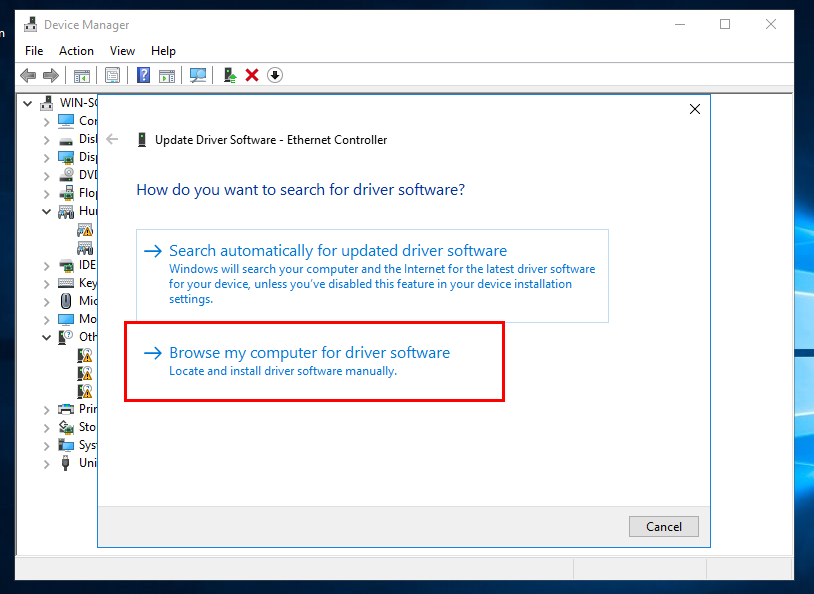Click the Other devices question mark icon
814x594 pixels.
click(x=65, y=337)
